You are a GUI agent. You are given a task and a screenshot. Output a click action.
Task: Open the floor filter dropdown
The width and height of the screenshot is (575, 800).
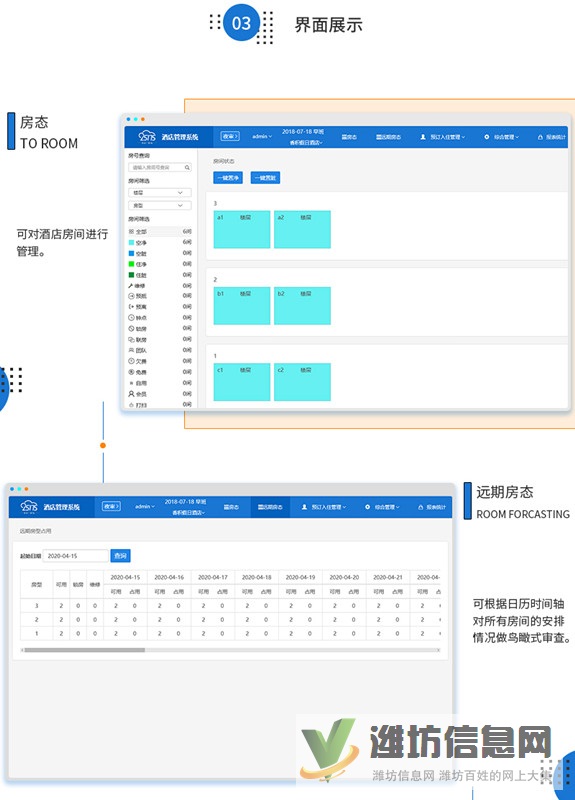click(x=160, y=192)
